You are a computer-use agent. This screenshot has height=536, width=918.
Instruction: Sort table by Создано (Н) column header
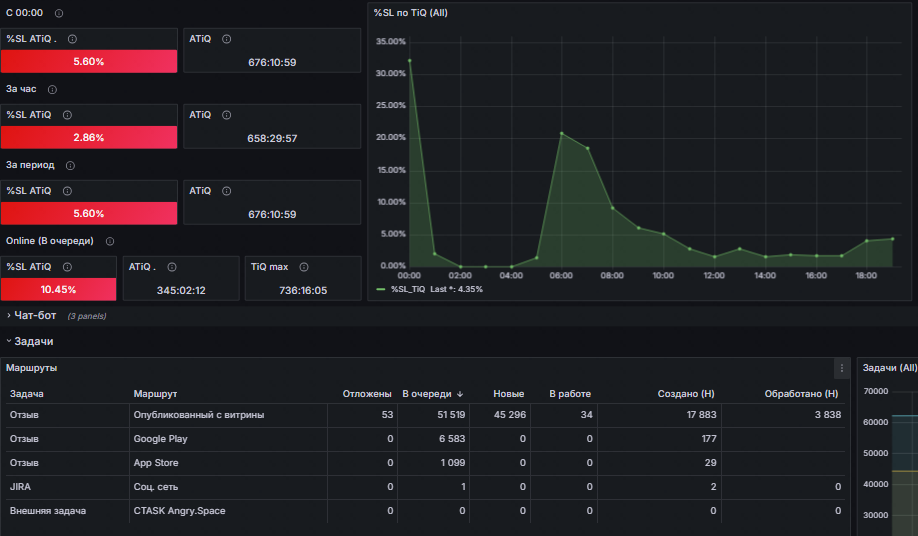[686, 394]
